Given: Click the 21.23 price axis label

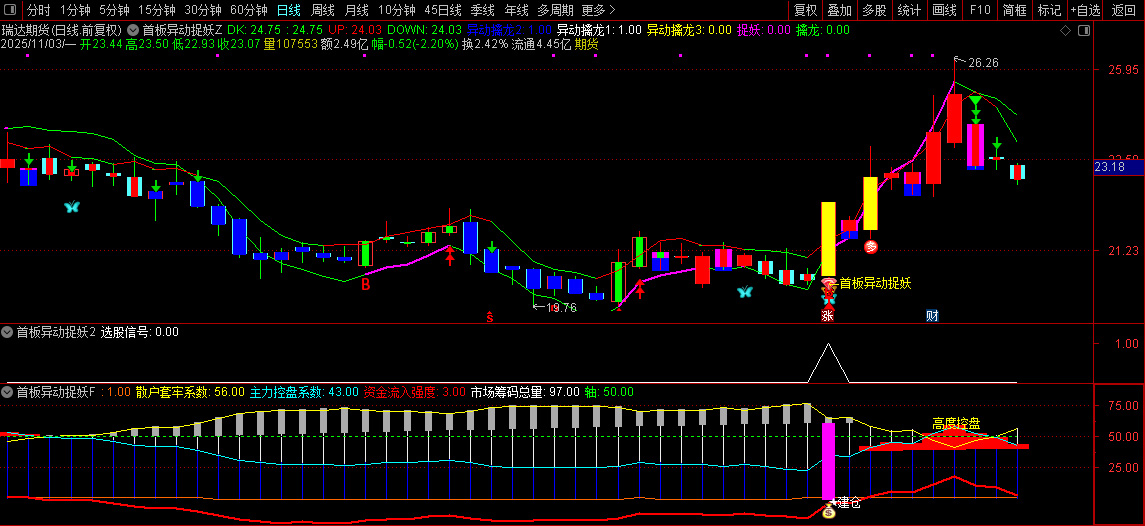Looking at the screenshot, I should (1123, 251).
